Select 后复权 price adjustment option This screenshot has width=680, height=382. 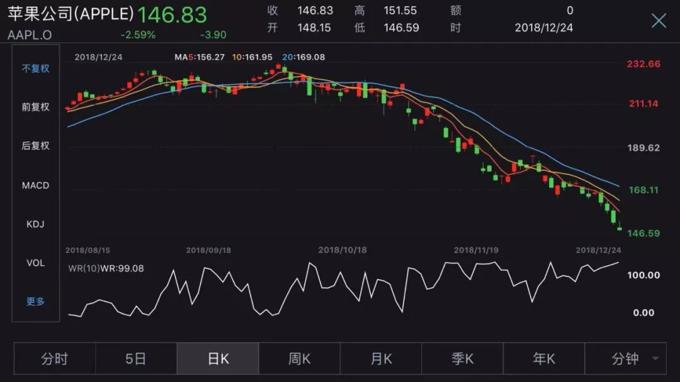click(36, 146)
